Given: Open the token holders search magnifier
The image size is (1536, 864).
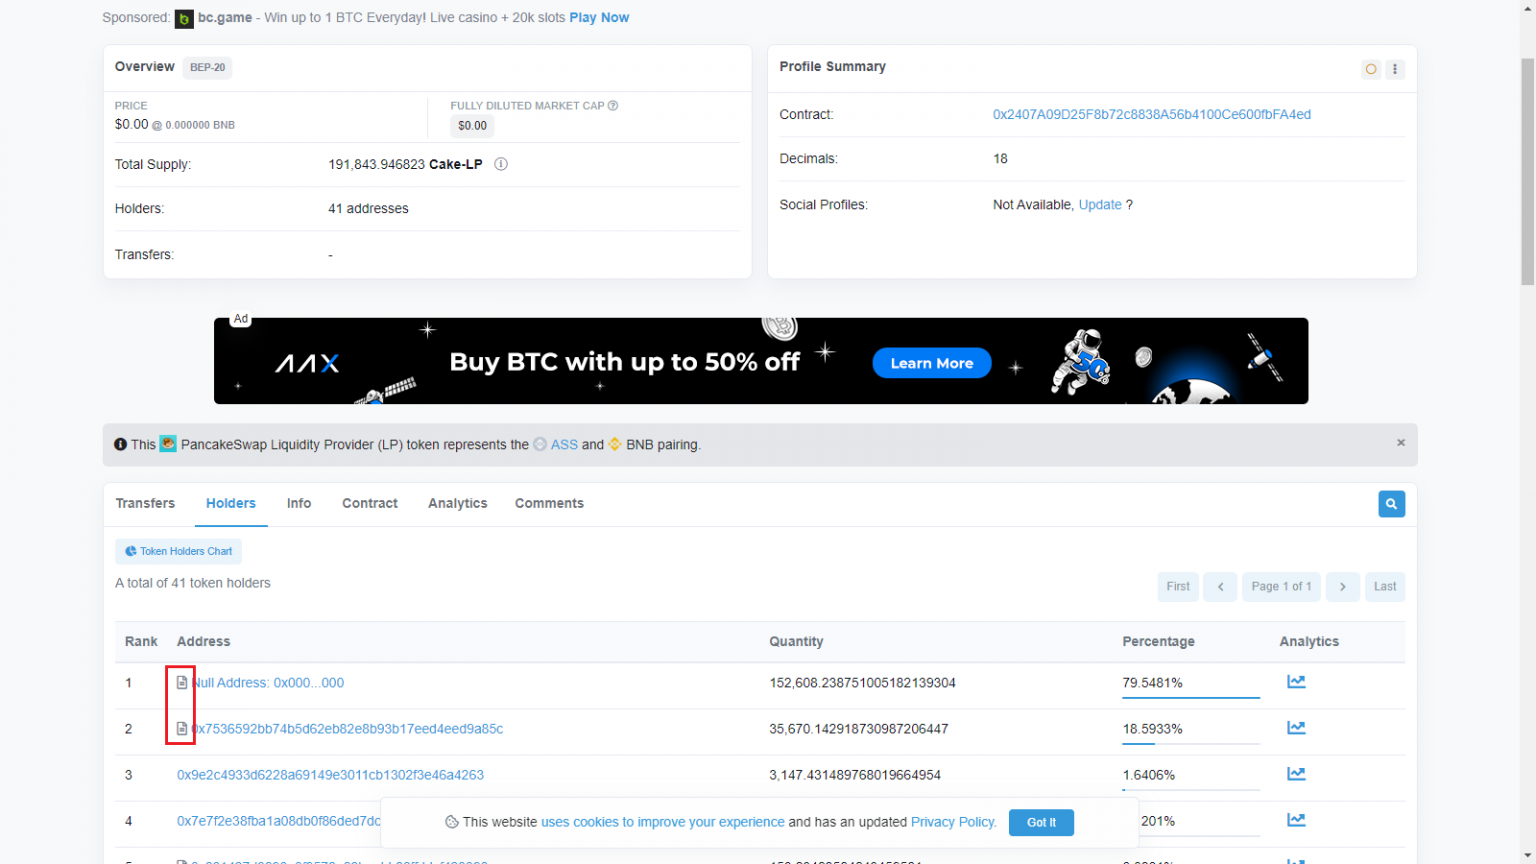Looking at the screenshot, I should (x=1391, y=504).
